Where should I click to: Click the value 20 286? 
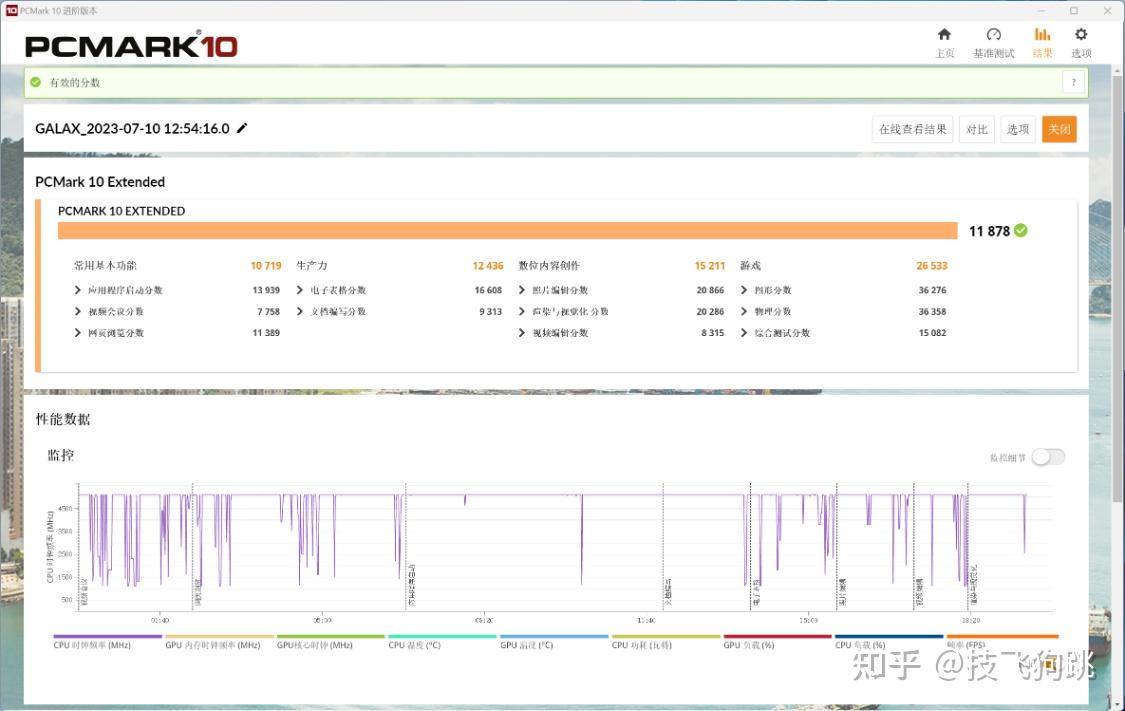[x=710, y=311]
